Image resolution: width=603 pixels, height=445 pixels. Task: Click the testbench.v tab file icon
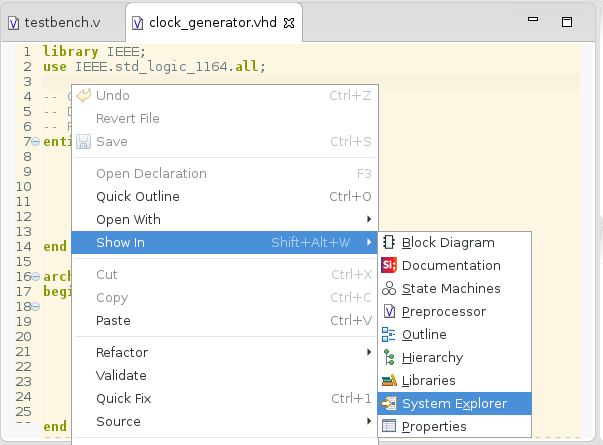point(14,23)
